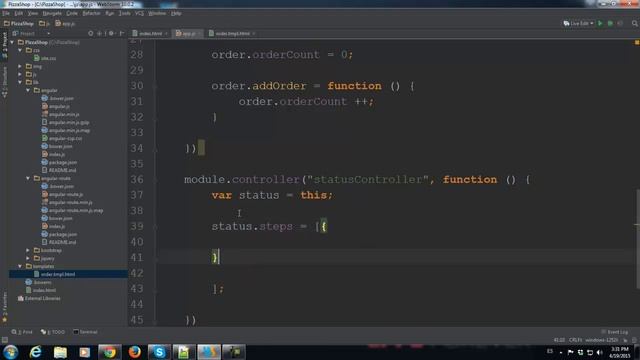Click the read-only lock icon in status bar
The width and height of the screenshot is (640, 360).
point(625,340)
